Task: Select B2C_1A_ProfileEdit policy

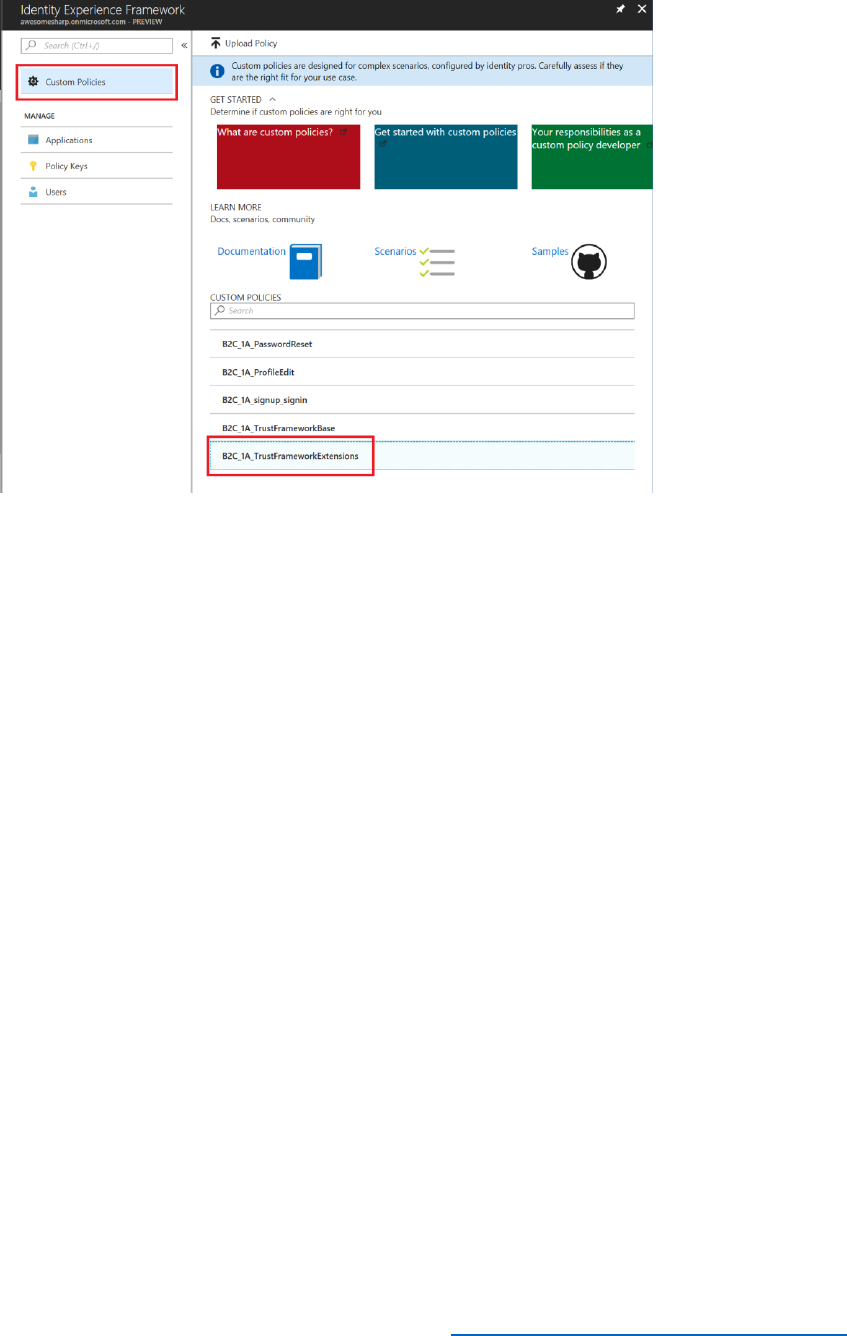Action: [422, 372]
